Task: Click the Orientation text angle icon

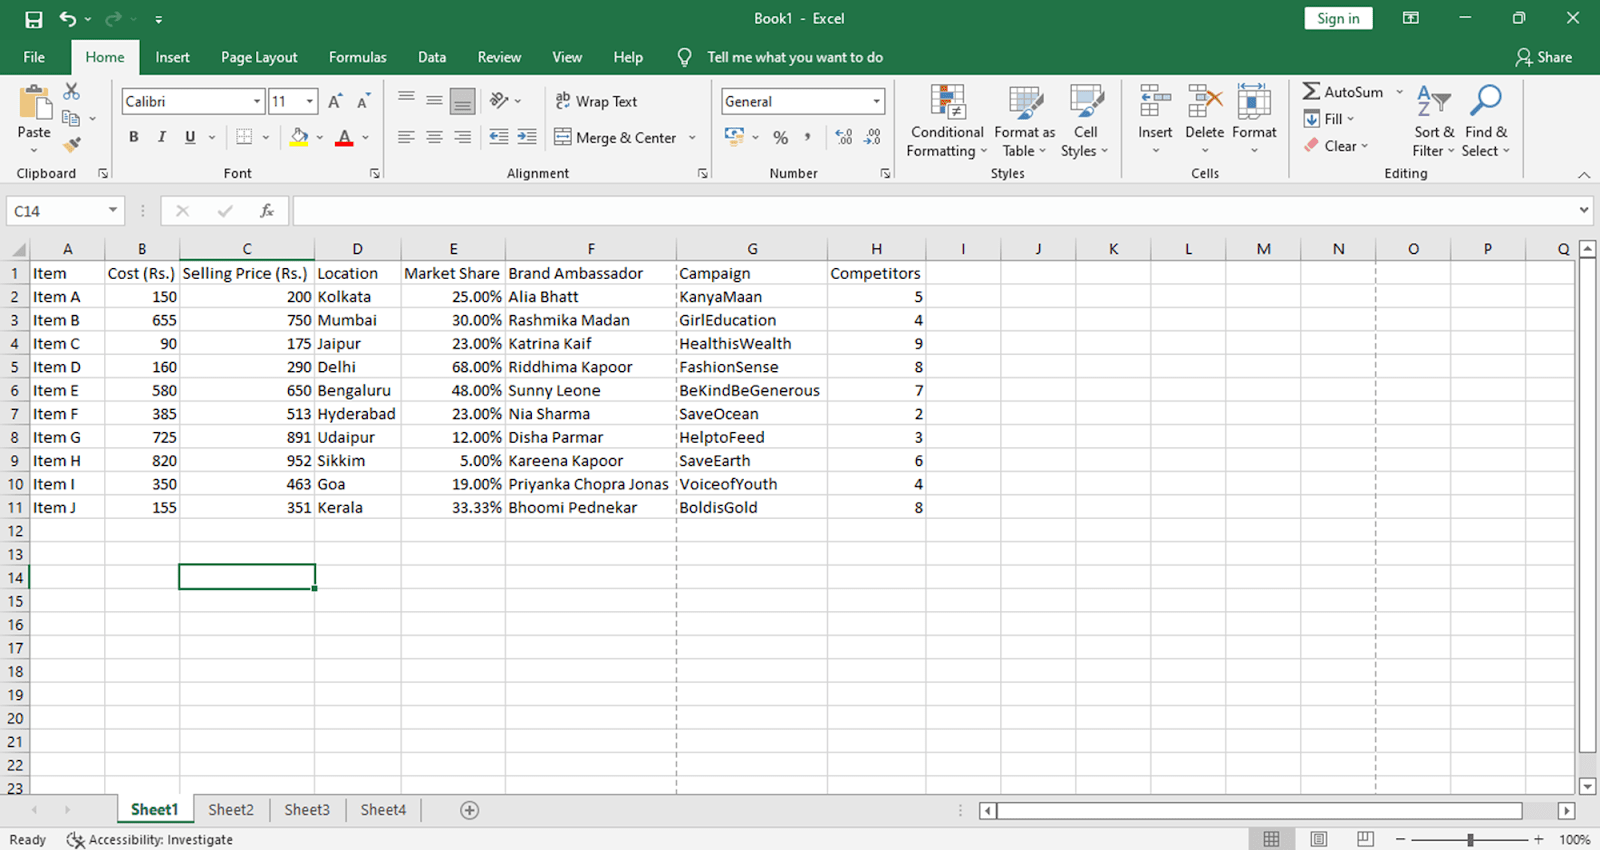Action: (x=499, y=100)
